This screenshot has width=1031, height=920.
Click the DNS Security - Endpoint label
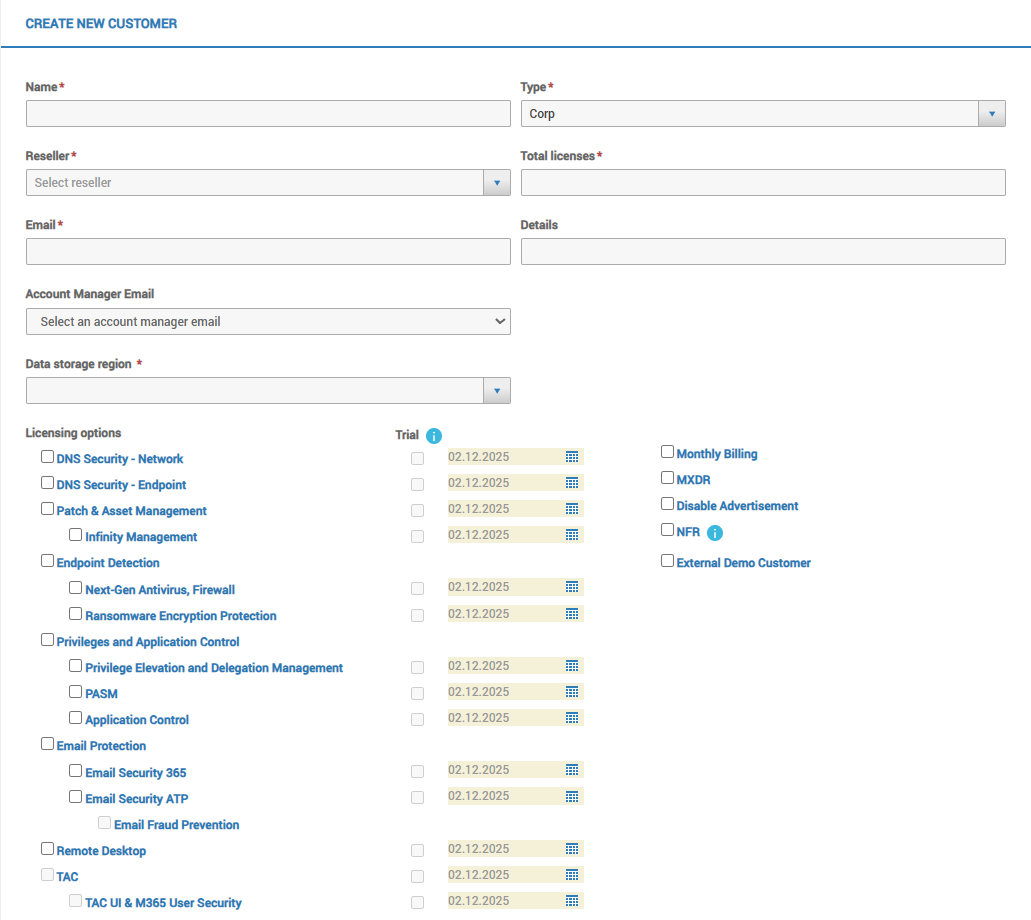click(121, 485)
